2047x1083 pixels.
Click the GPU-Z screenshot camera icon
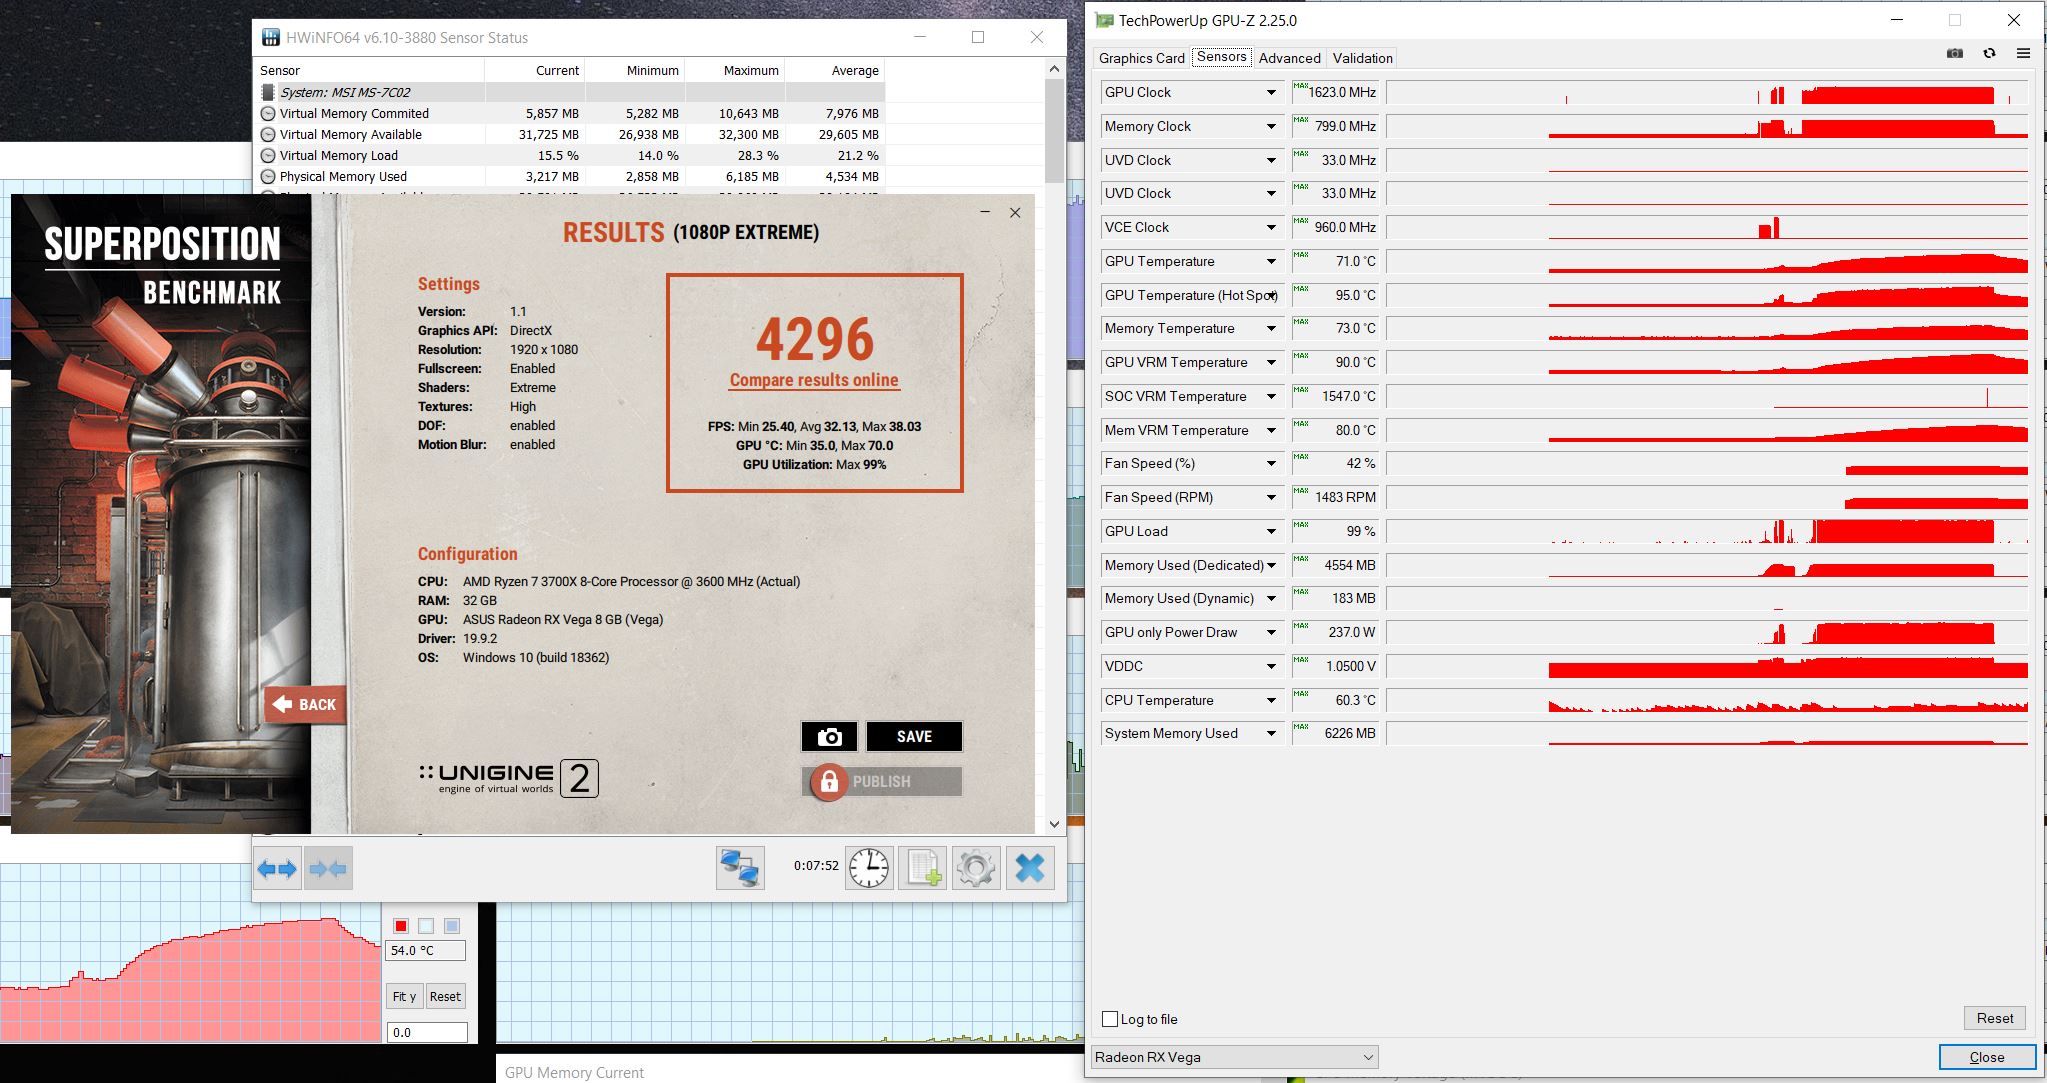(1954, 54)
